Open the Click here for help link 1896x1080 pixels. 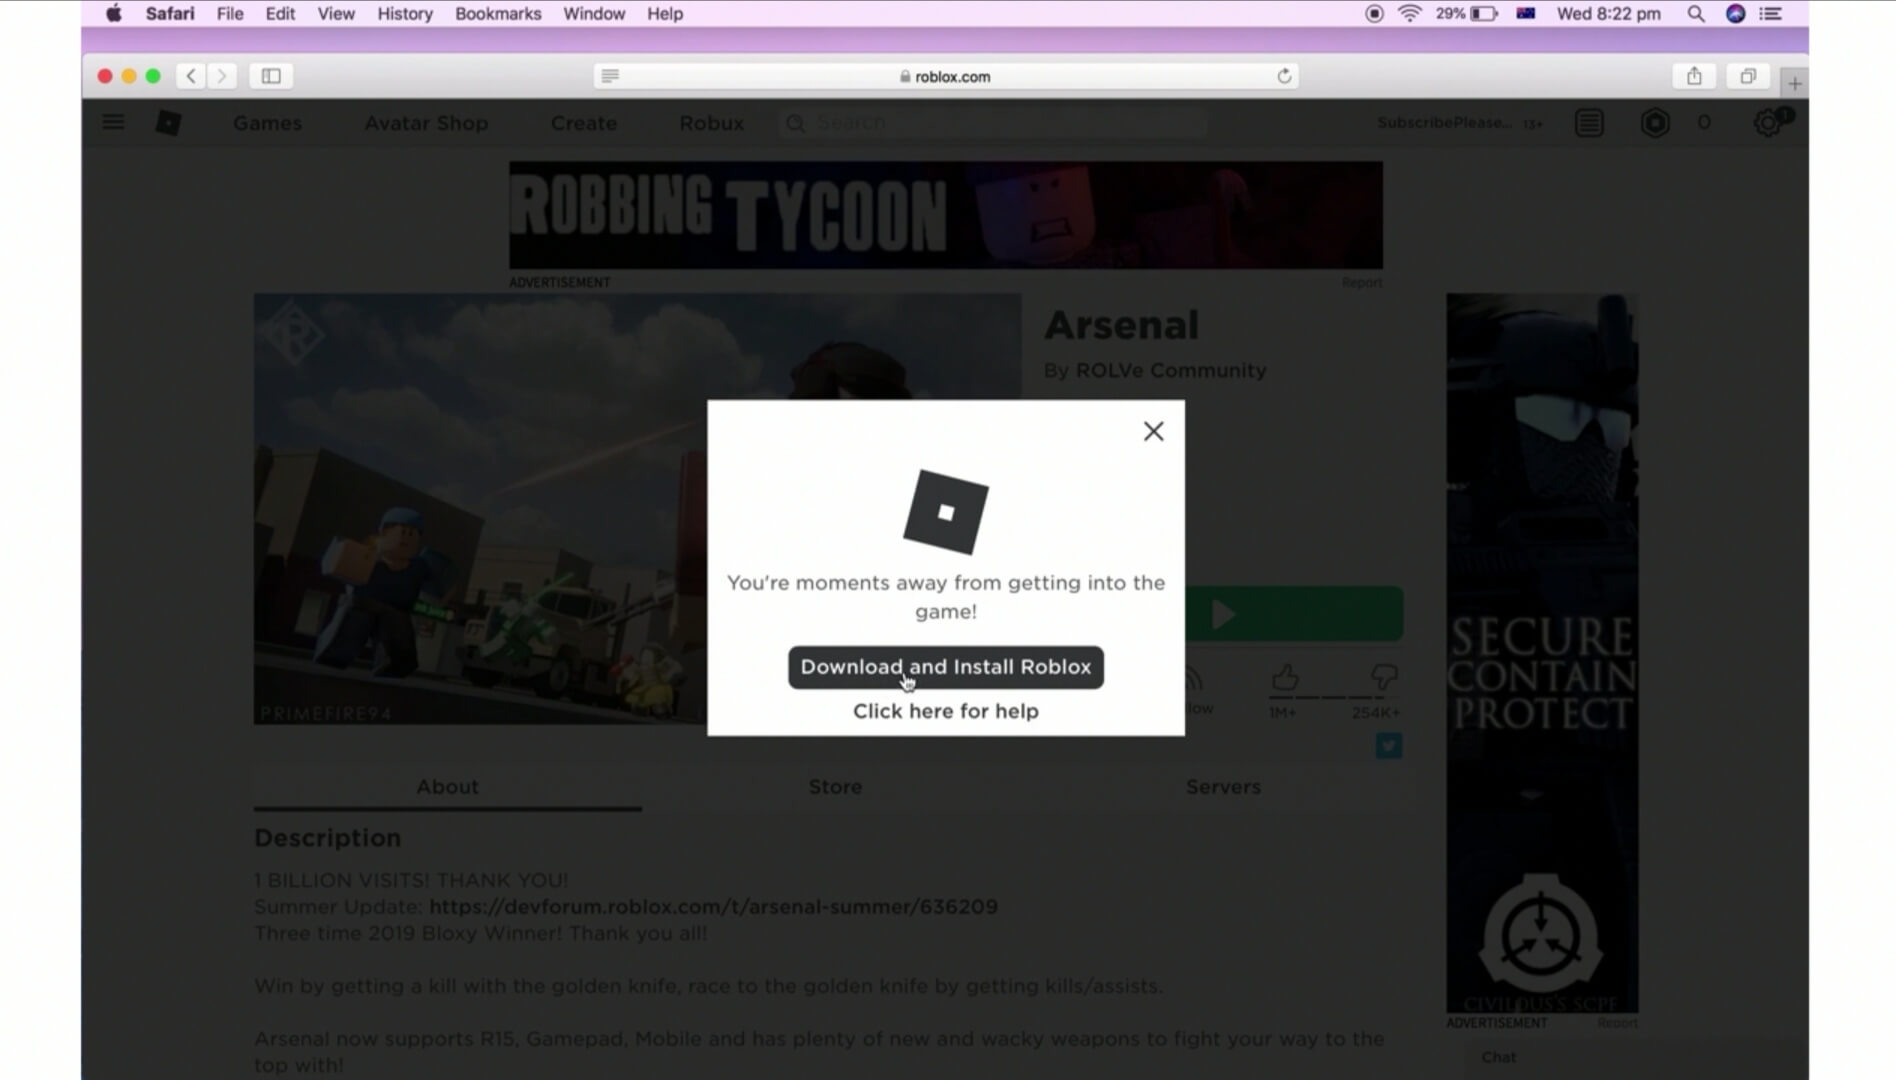tap(945, 711)
